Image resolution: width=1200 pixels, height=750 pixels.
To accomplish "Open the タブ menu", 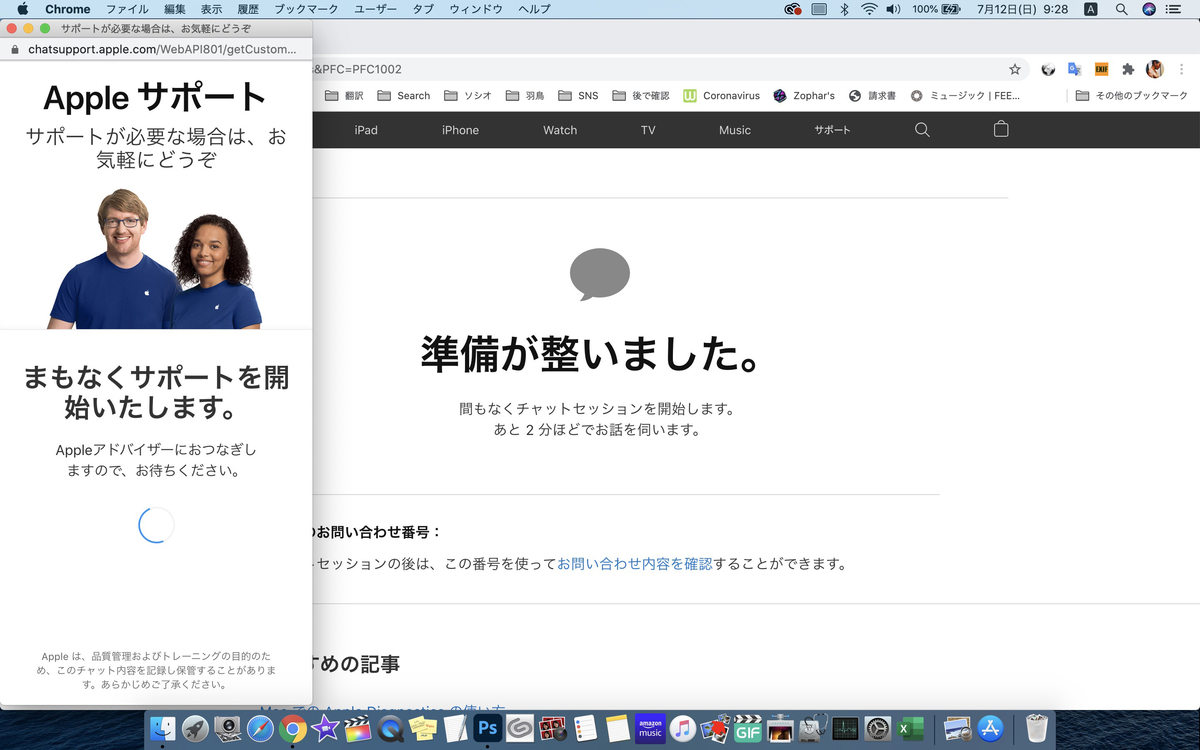I will [x=423, y=9].
